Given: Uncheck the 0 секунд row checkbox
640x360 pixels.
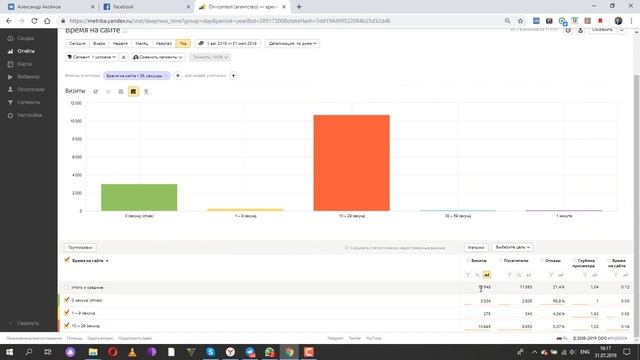Looking at the screenshot, I should coord(67,300).
